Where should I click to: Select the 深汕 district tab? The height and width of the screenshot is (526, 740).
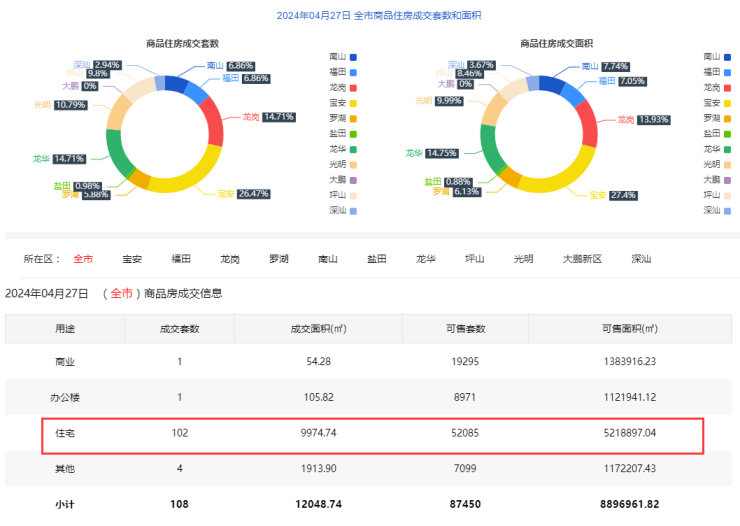[x=641, y=259]
